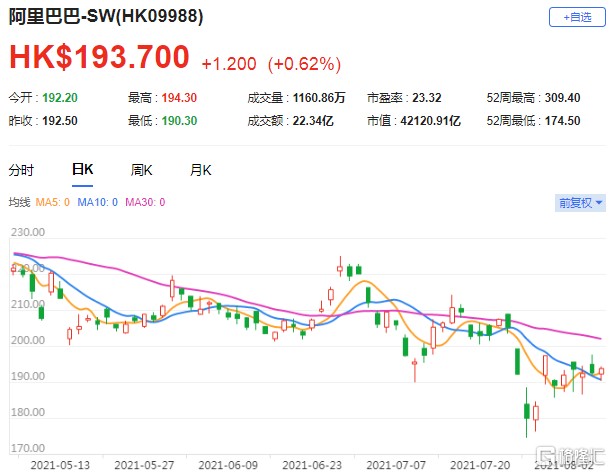The width and height of the screenshot is (611, 473).
Task: Open the 周K weekly chart tab
Action: (x=141, y=170)
